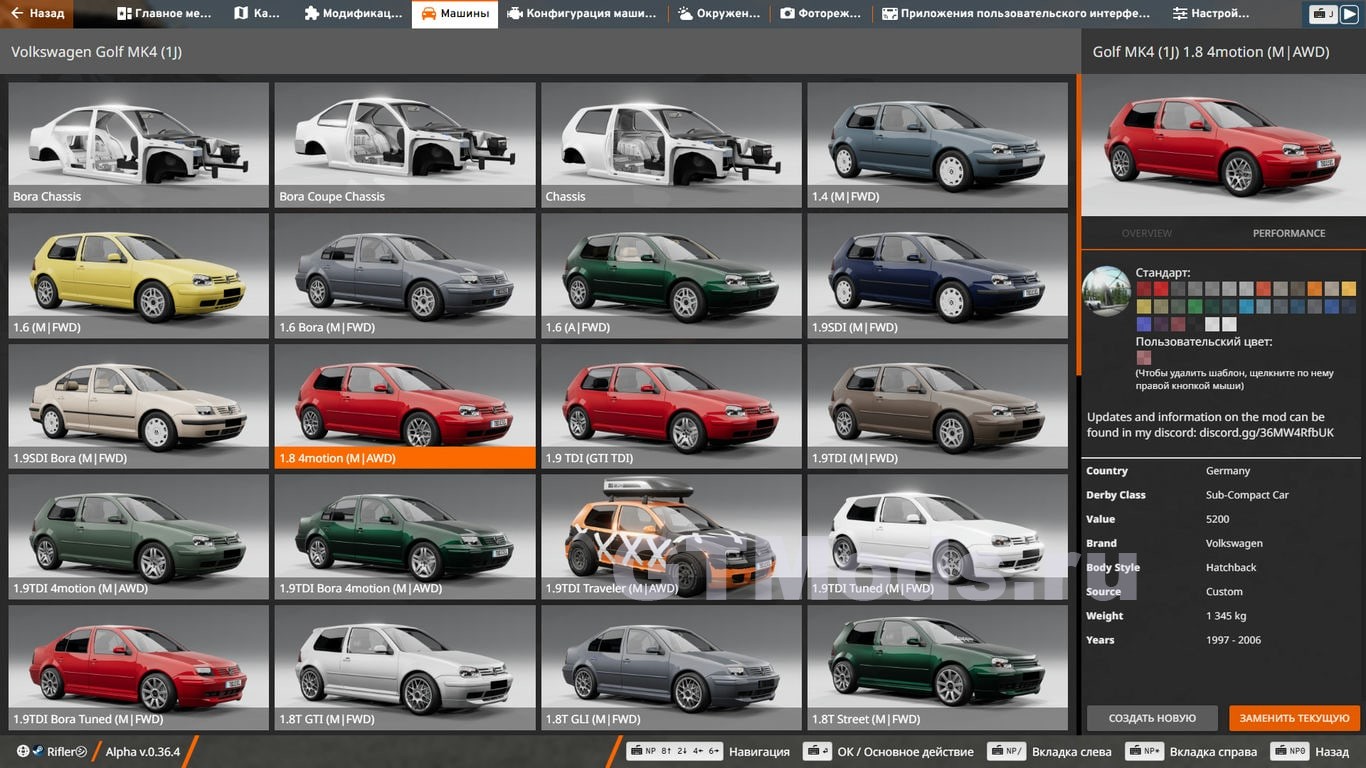Click the 1 345 kg weight value
Image resolution: width=1366 pixels, height=768 pixels.
click(1226, 616)
